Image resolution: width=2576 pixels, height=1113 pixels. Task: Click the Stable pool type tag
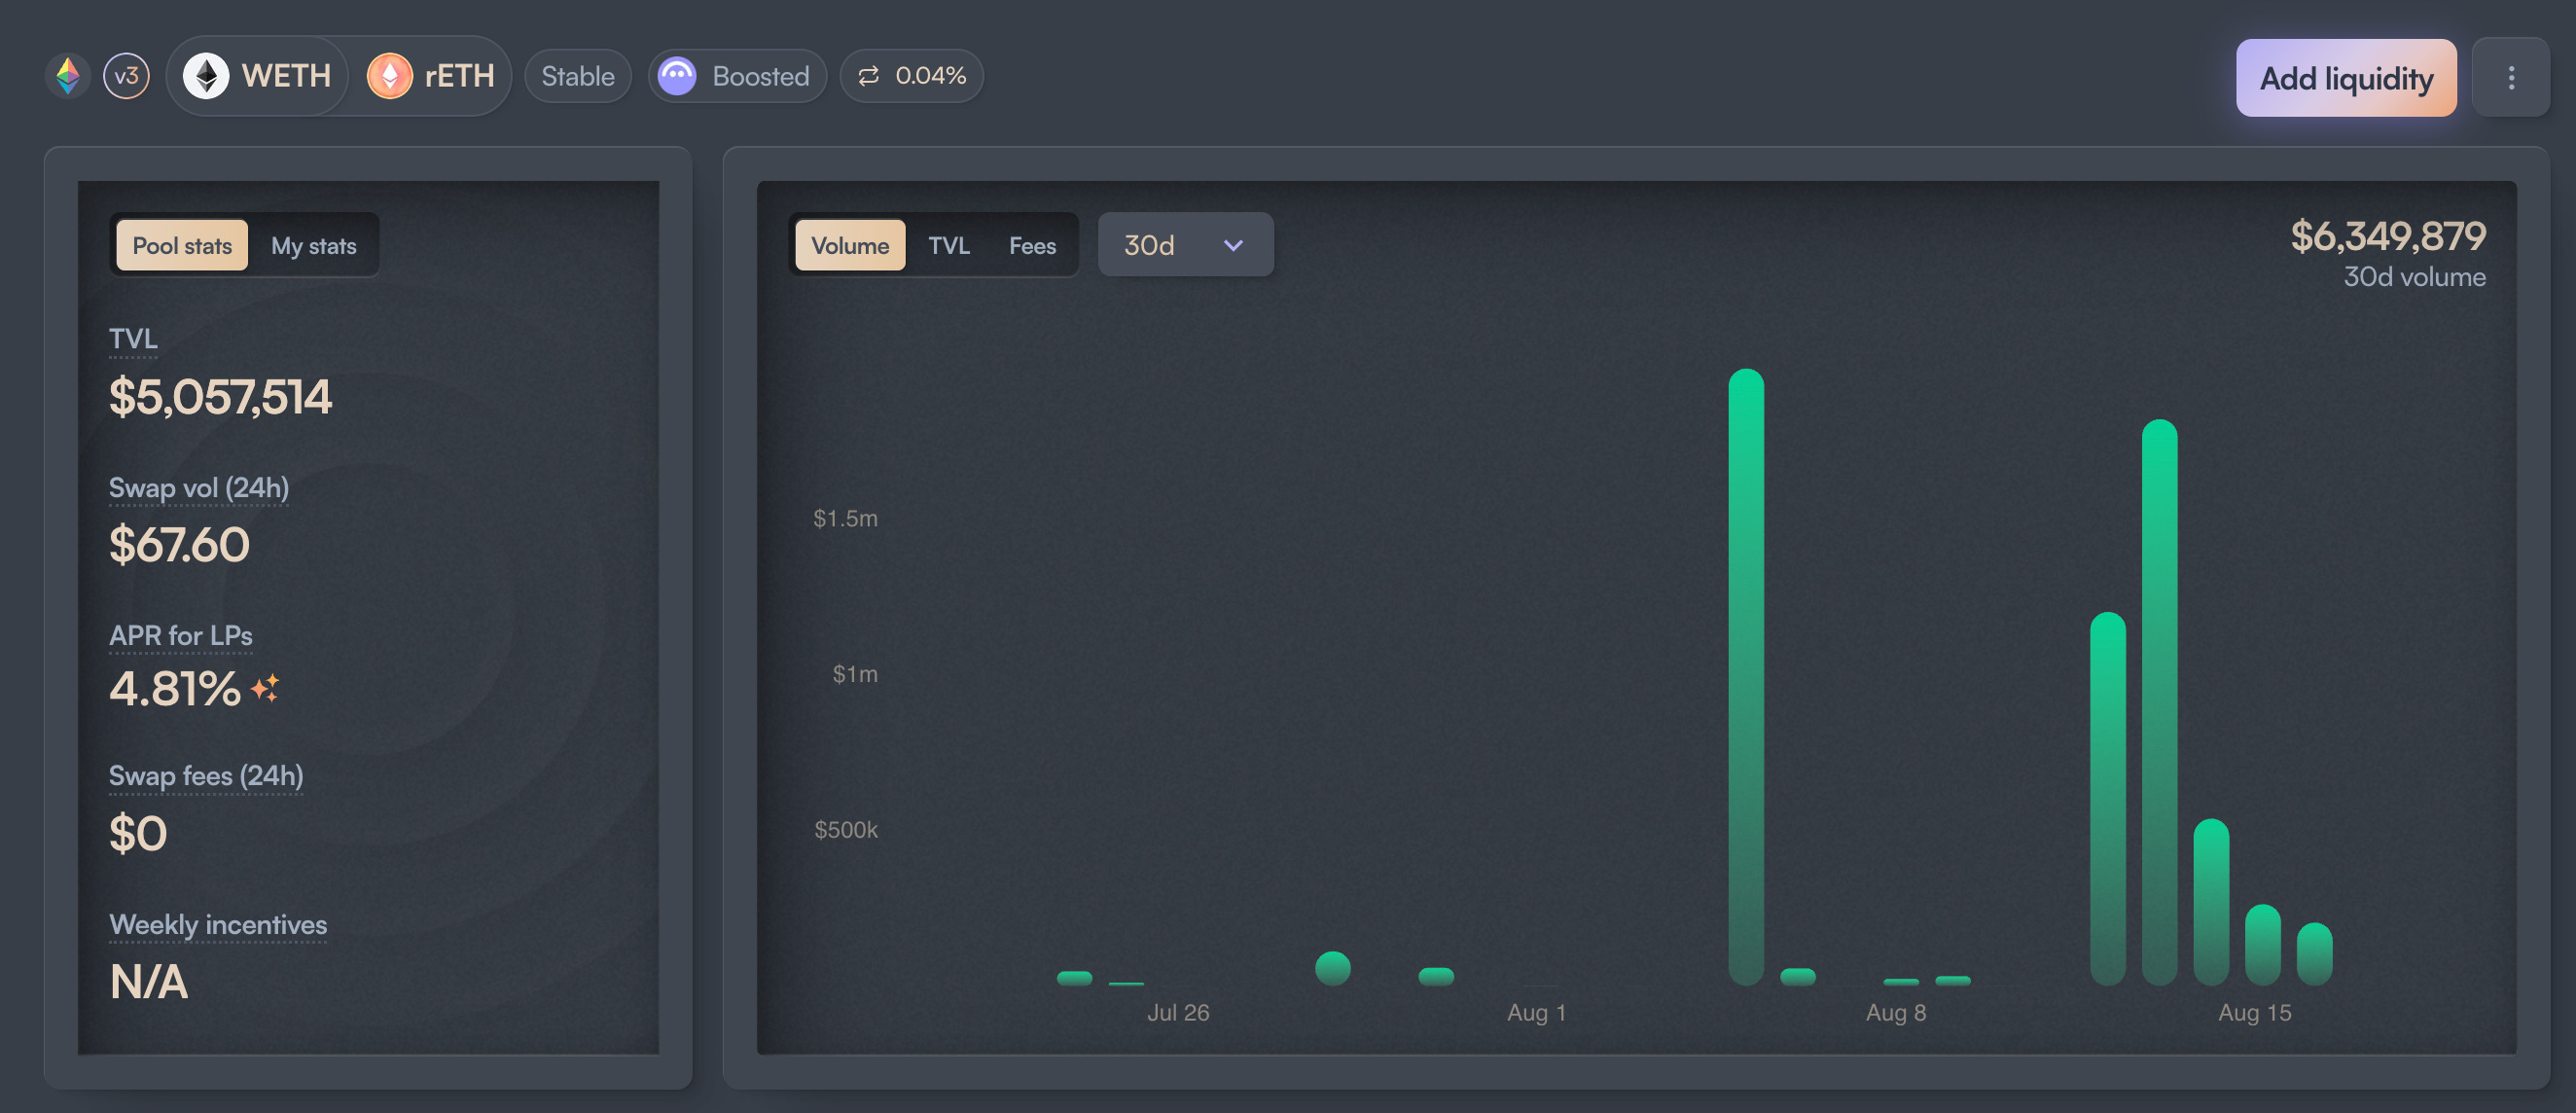coord(578,76)
